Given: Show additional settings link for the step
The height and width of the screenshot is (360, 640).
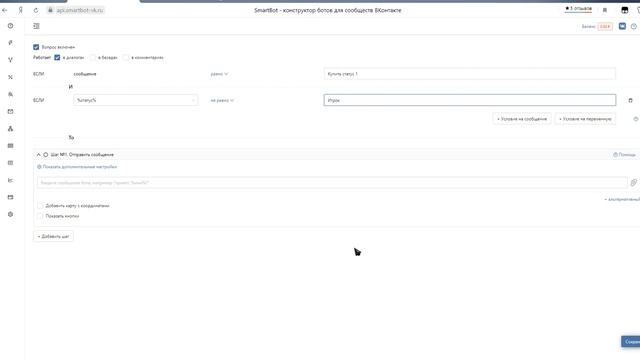Looking at the screenshot, I should 77,167.
